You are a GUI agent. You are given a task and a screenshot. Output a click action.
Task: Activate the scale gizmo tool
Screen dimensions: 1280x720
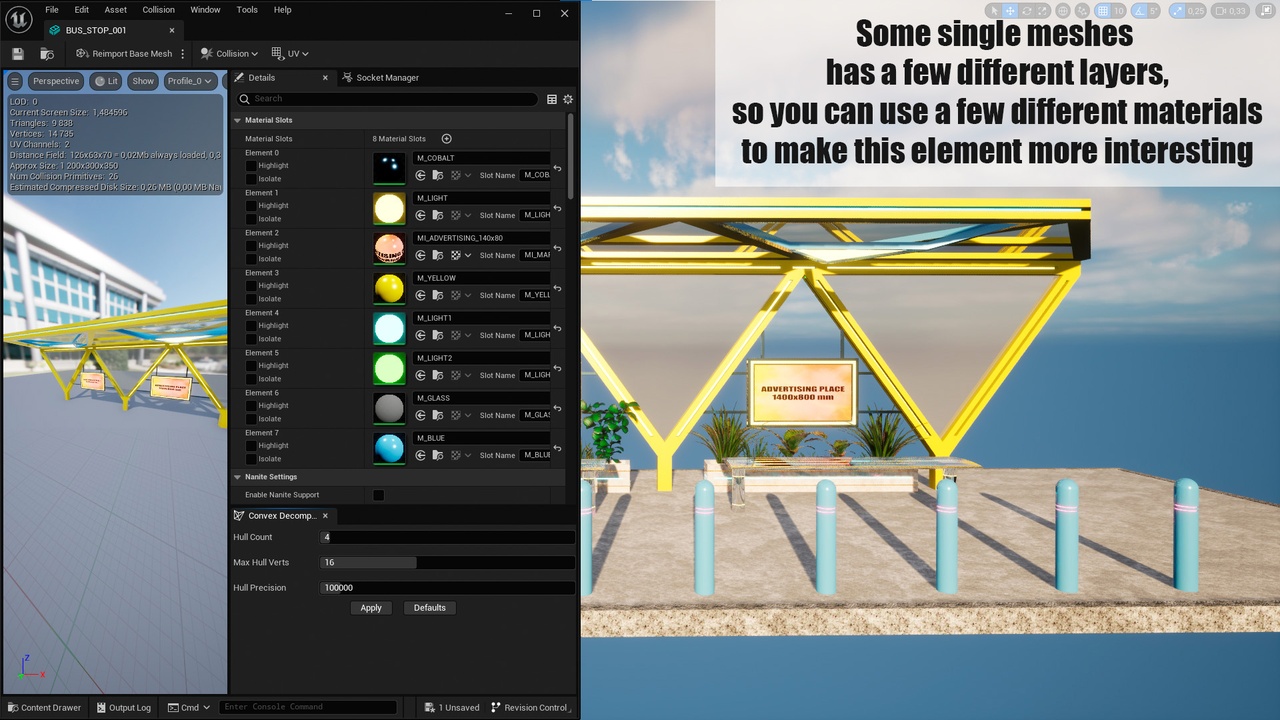click(x=1043, y=11)
